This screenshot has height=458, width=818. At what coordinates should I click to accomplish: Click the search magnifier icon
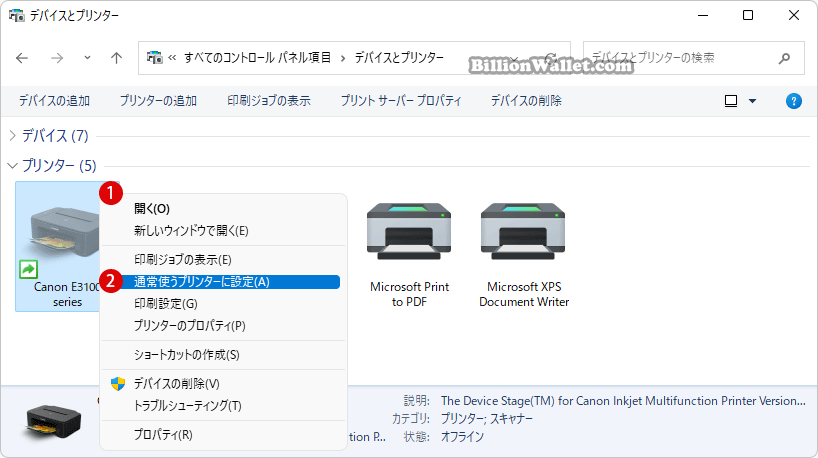pos(784,58)
